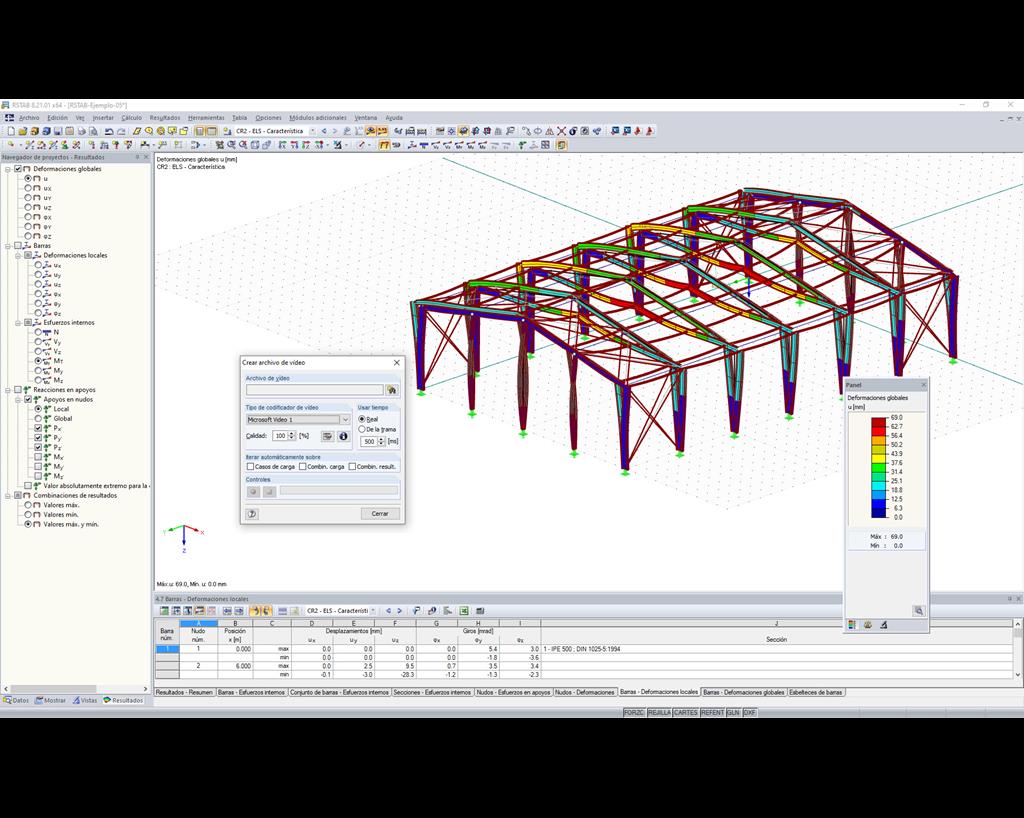
Task: Click the first icon in table toolbar
Action: 164,610
